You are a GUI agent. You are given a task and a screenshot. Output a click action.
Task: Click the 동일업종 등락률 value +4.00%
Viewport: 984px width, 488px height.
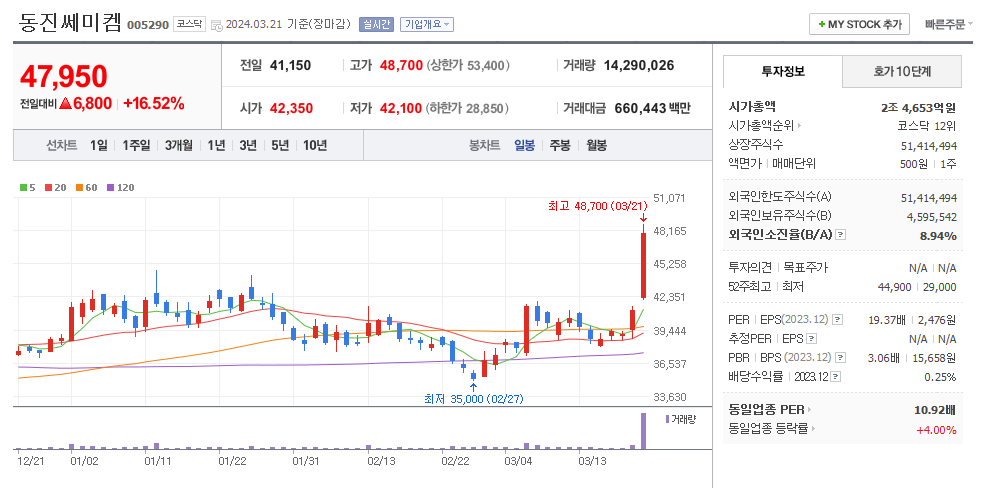point(936,430)
